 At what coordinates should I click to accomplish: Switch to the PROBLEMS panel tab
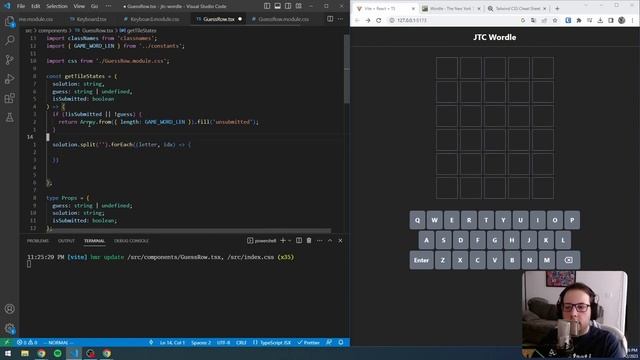click(38, 241)
